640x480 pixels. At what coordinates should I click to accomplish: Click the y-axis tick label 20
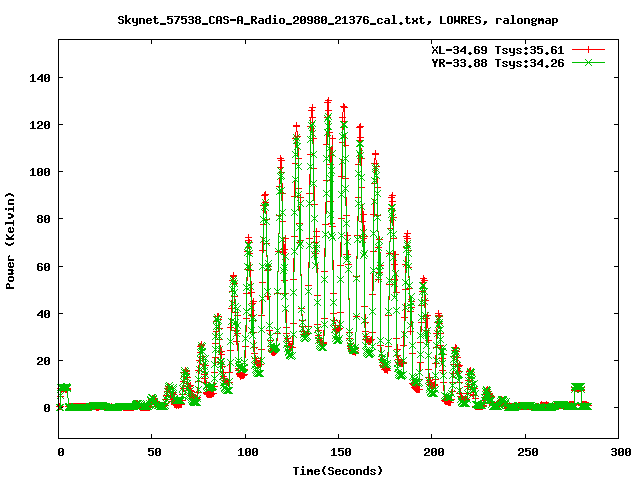(43, 361)
